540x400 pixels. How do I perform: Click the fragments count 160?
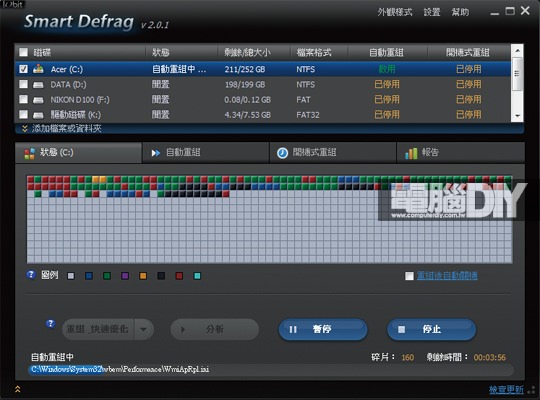click(408, 358)
